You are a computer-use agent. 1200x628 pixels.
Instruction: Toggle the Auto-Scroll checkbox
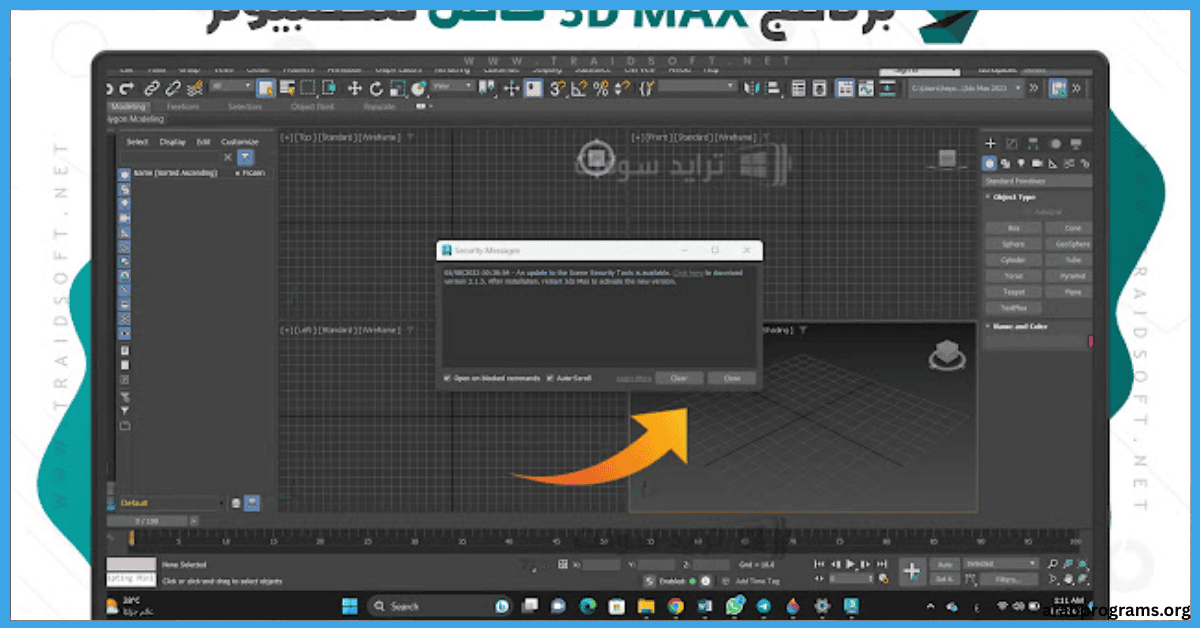click(550, 378)
